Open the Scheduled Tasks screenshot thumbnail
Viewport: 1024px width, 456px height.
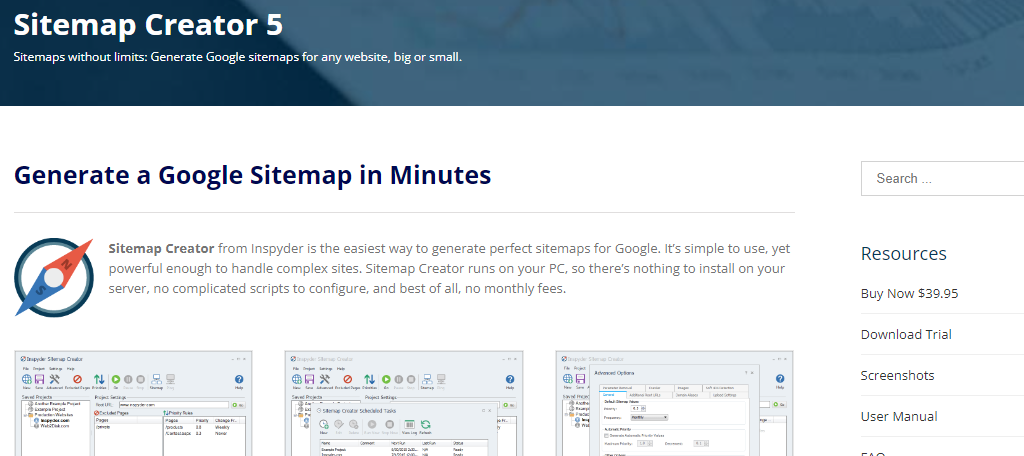coord(404,403)
